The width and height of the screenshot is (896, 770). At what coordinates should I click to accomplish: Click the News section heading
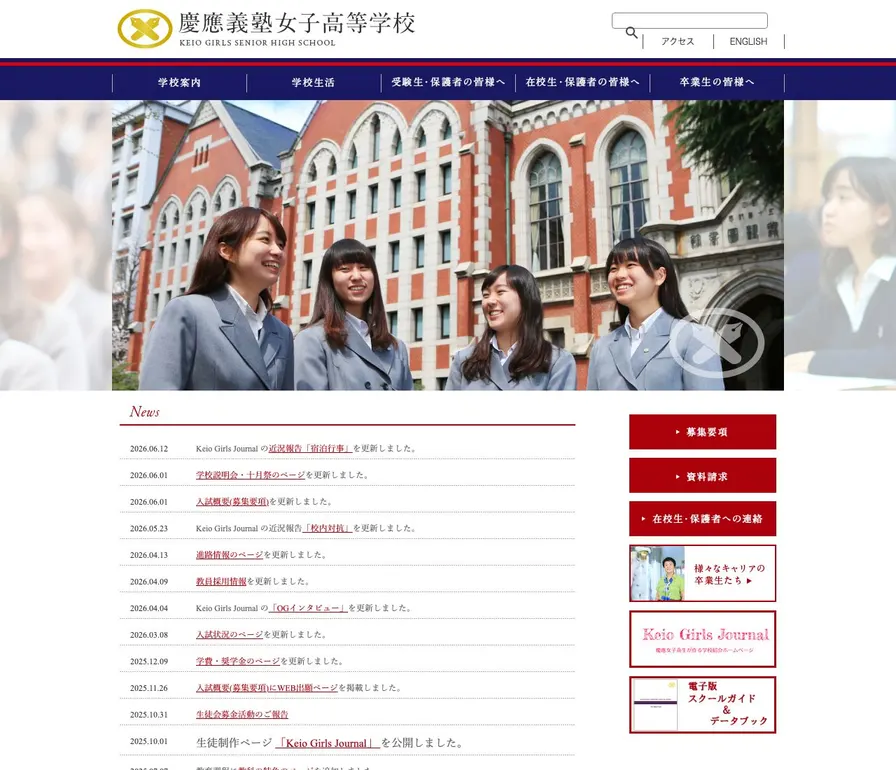coord(145,412)
